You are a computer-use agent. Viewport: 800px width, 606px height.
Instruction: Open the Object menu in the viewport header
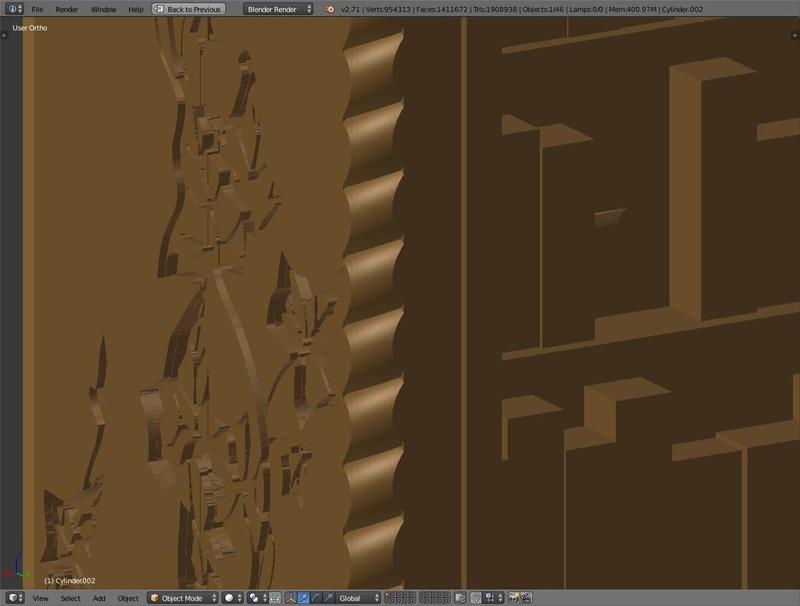[128, 597]
